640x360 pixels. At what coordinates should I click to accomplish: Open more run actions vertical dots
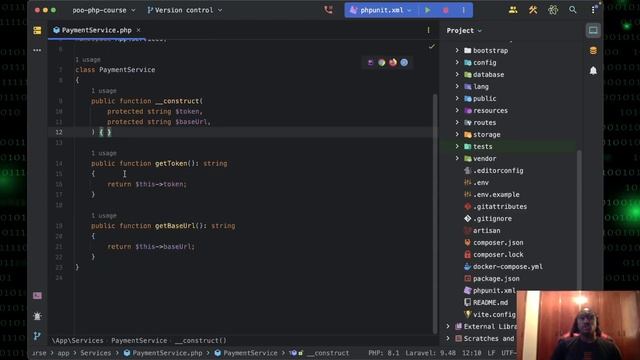pyautogui.click(x=464, y=10)
